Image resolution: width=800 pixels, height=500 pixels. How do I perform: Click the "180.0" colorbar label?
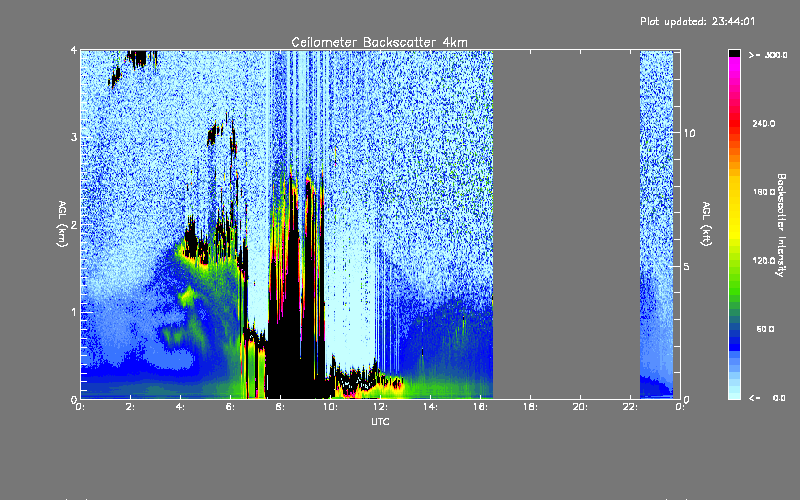tap(764, 192)
